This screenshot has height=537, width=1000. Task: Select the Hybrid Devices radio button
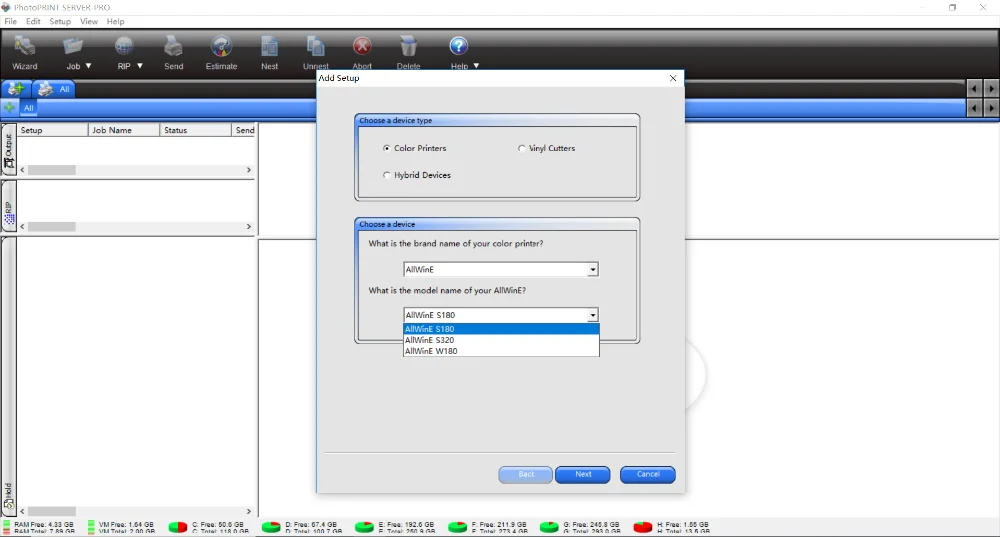tap(386, 175)
